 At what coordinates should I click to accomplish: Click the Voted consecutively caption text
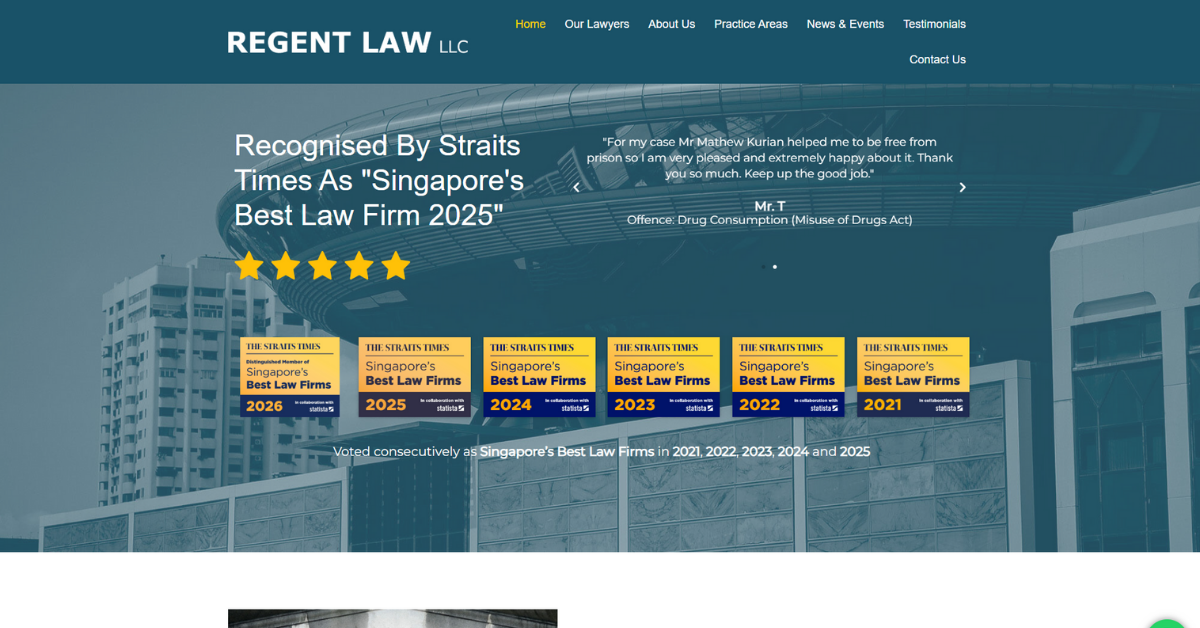tap(601, 452)
